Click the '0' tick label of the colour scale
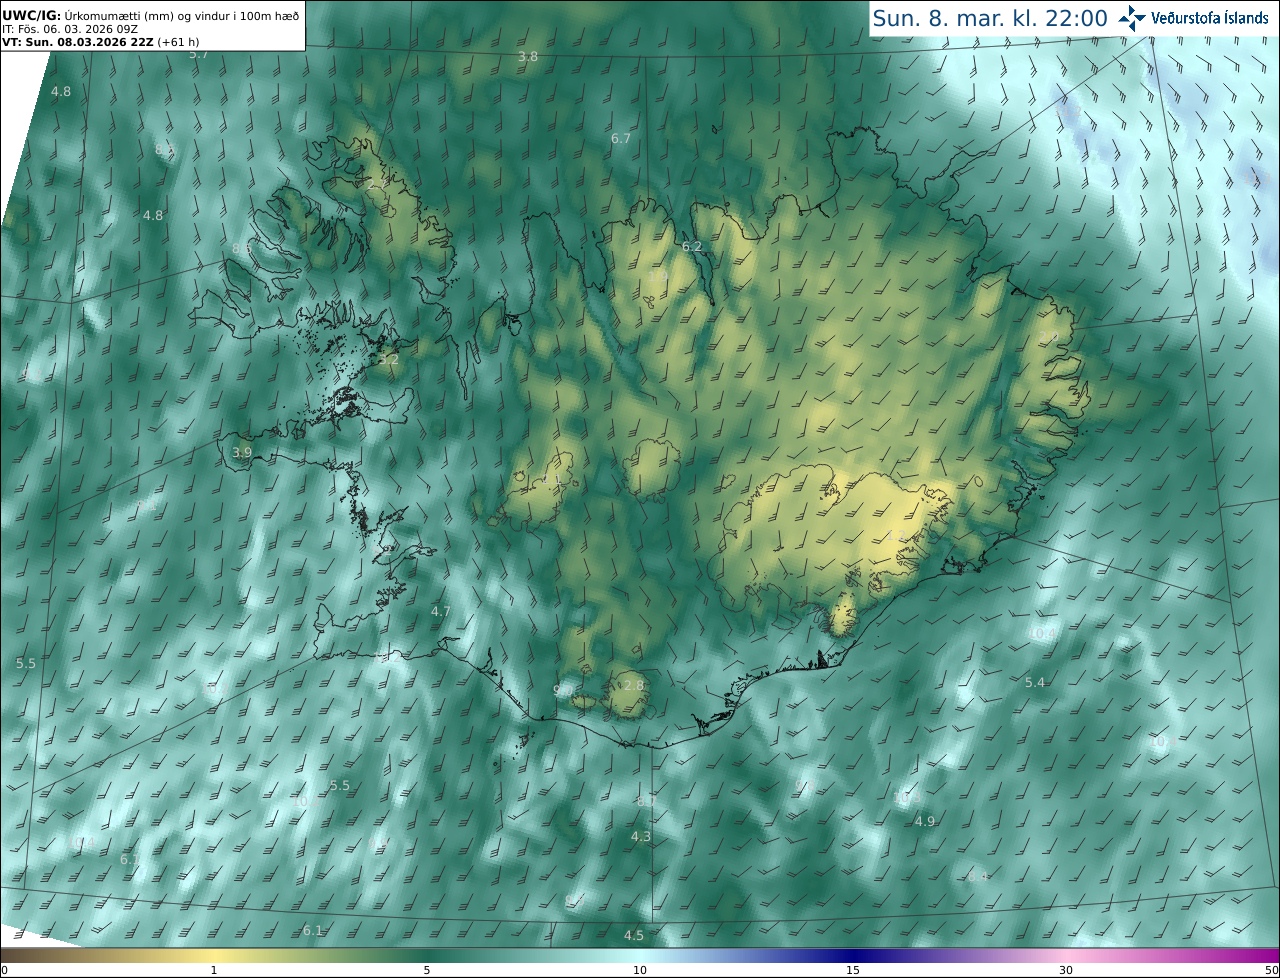The image size is (1280, 978). 4,970
